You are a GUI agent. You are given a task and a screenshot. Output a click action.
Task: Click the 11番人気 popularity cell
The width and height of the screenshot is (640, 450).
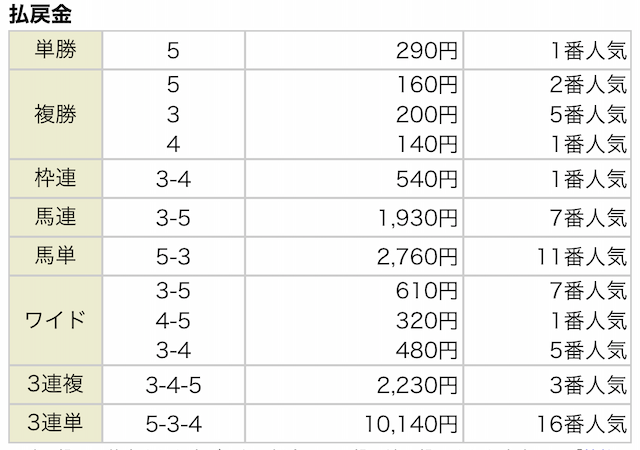(580, 255)
